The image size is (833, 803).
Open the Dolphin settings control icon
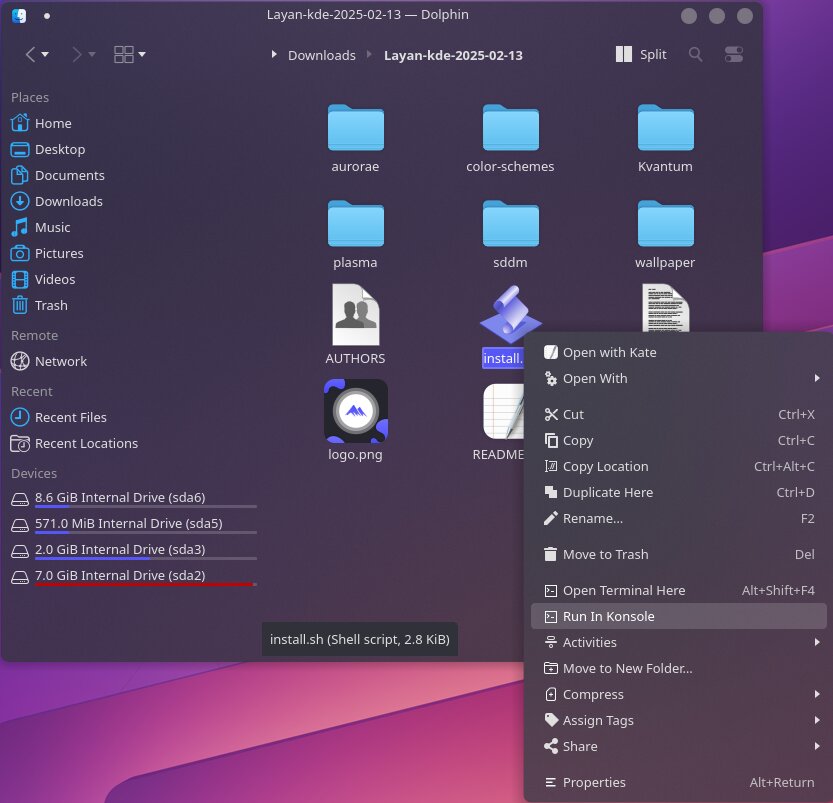click(735, 55)
